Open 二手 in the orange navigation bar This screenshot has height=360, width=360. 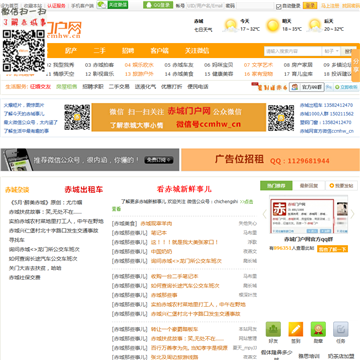coord(99,51)
